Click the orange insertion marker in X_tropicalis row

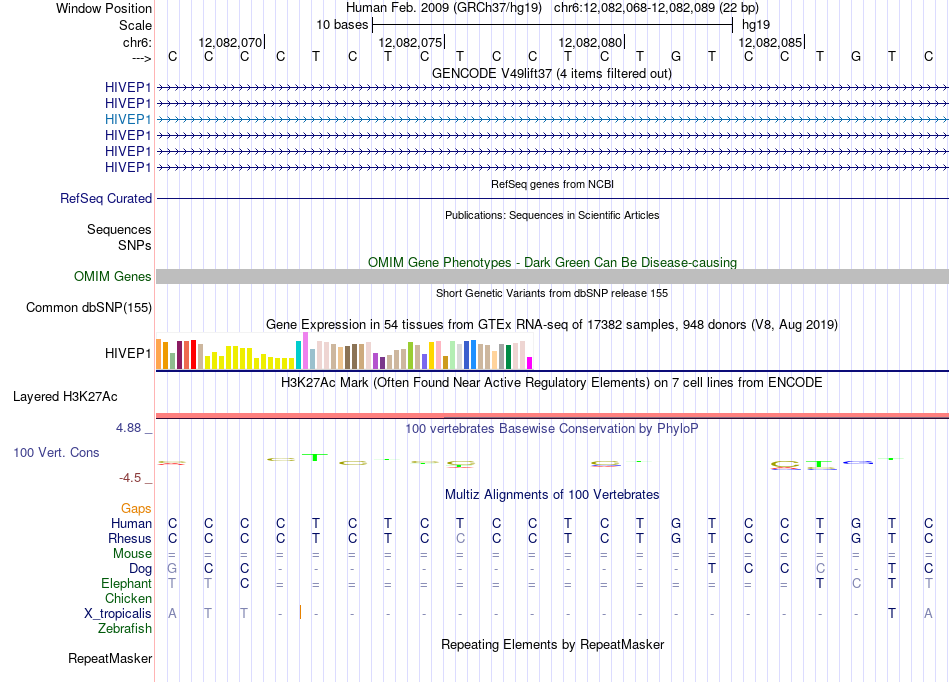click(300, 612)
